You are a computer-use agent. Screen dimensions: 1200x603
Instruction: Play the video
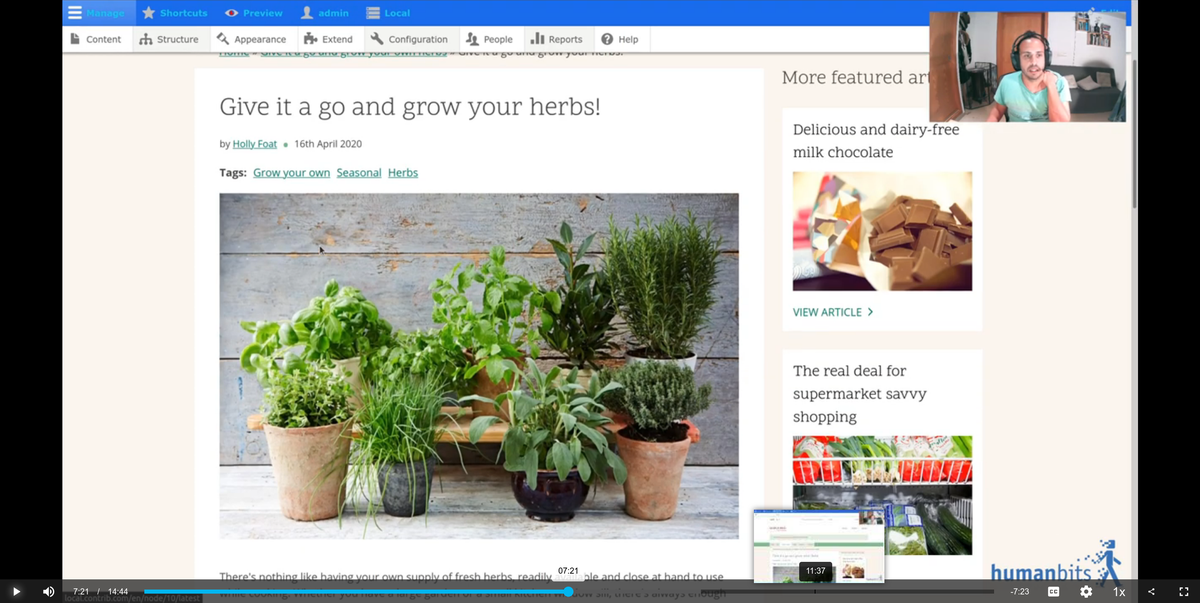16,592
